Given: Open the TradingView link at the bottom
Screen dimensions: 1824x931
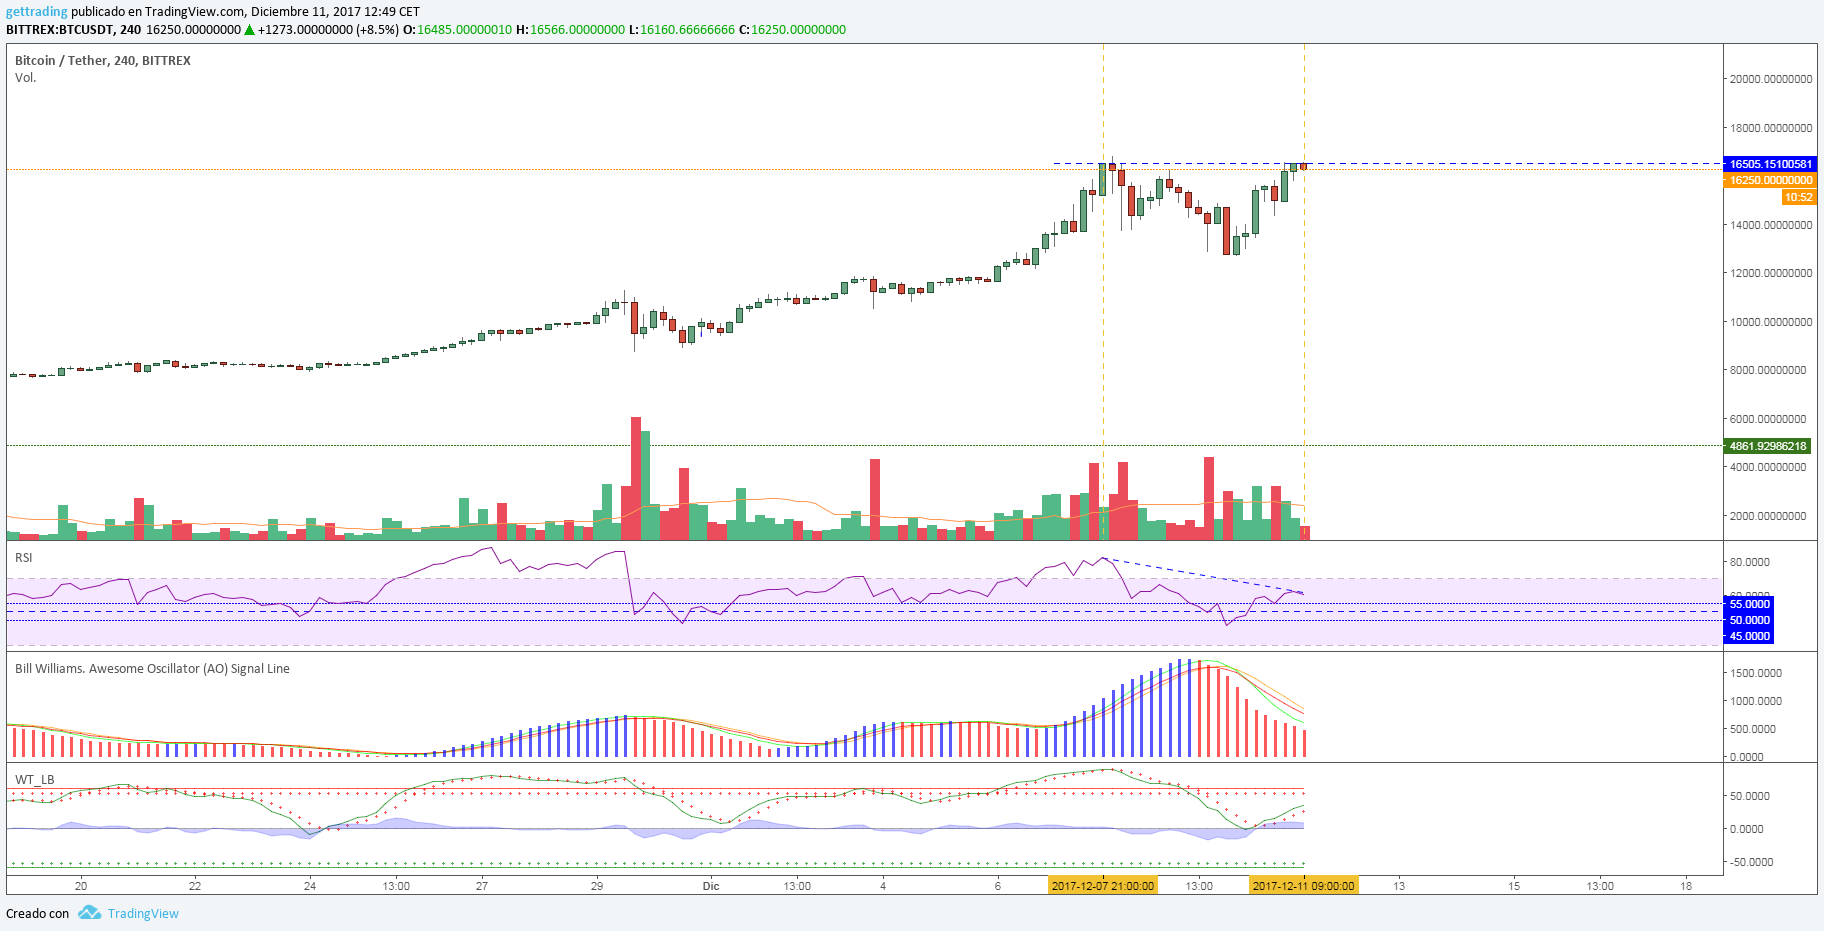Looking at the screenshot, I should (x=143, y=914).
